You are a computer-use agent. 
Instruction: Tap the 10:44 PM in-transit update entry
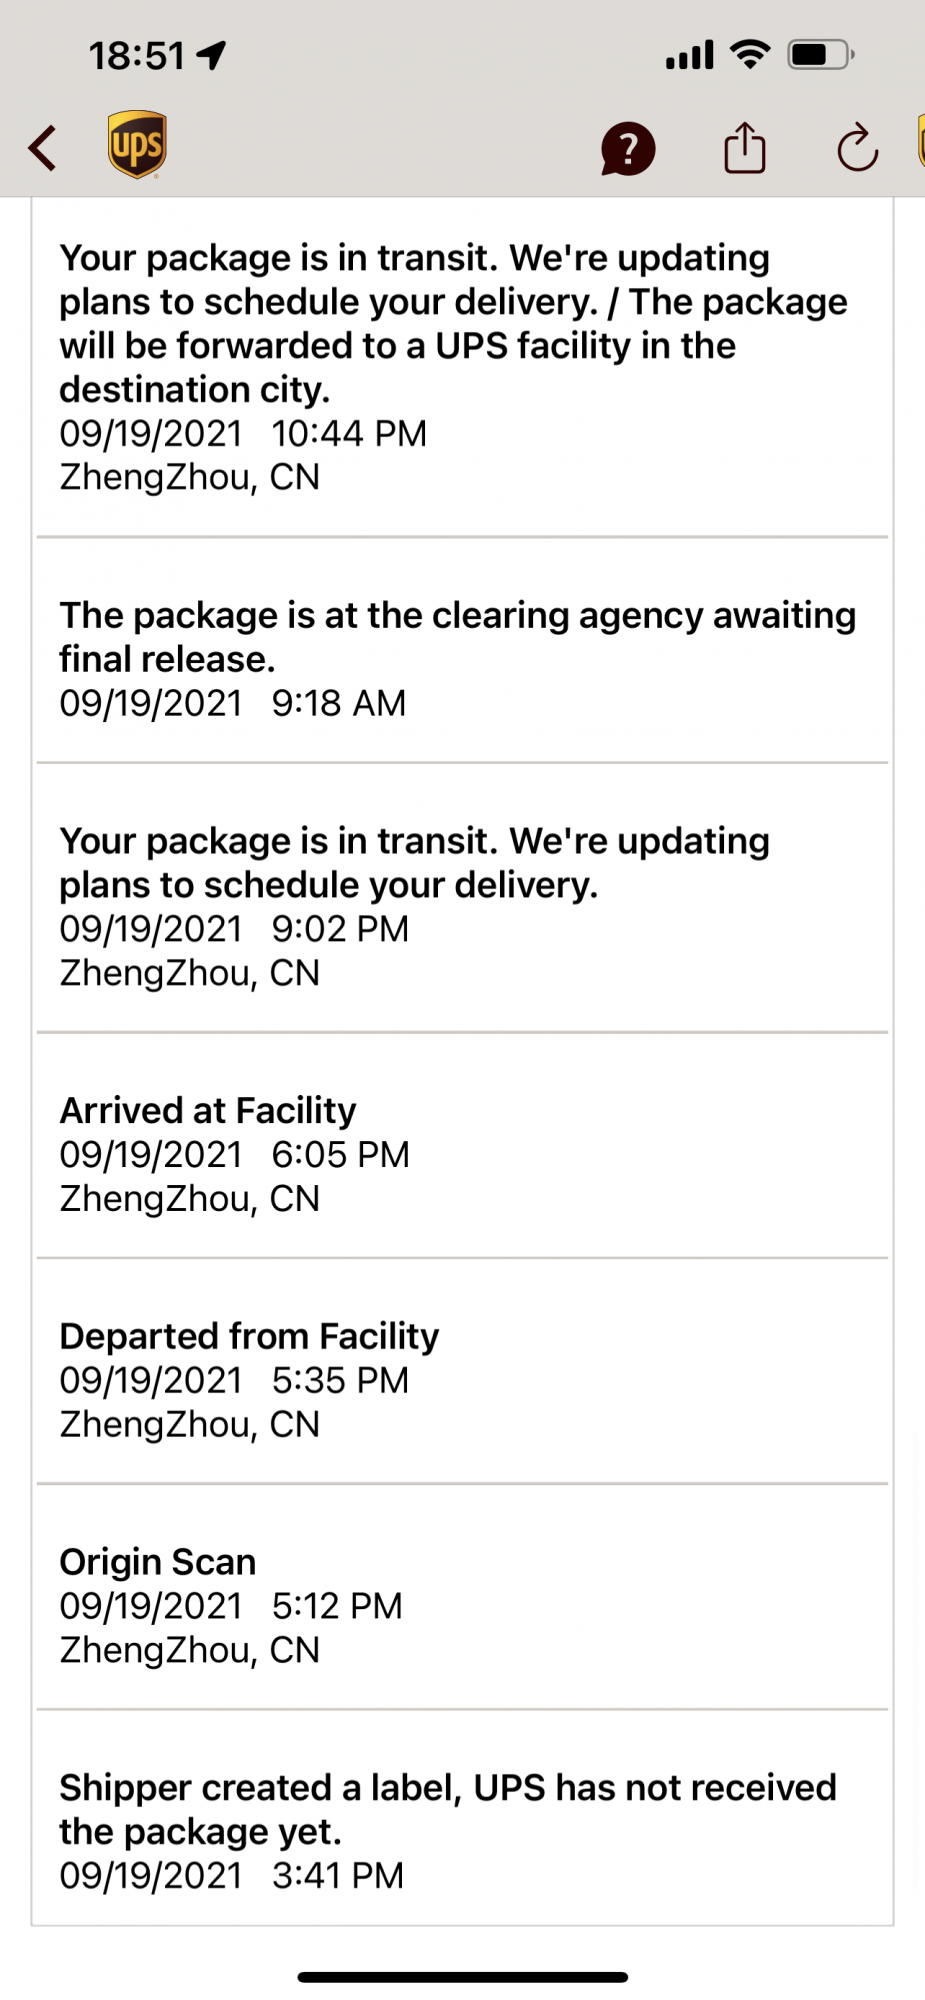click(x=462, y=367)
